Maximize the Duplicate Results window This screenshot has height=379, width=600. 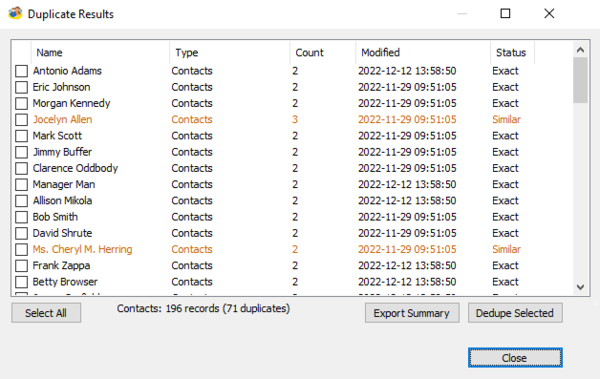tap(505, 14)
